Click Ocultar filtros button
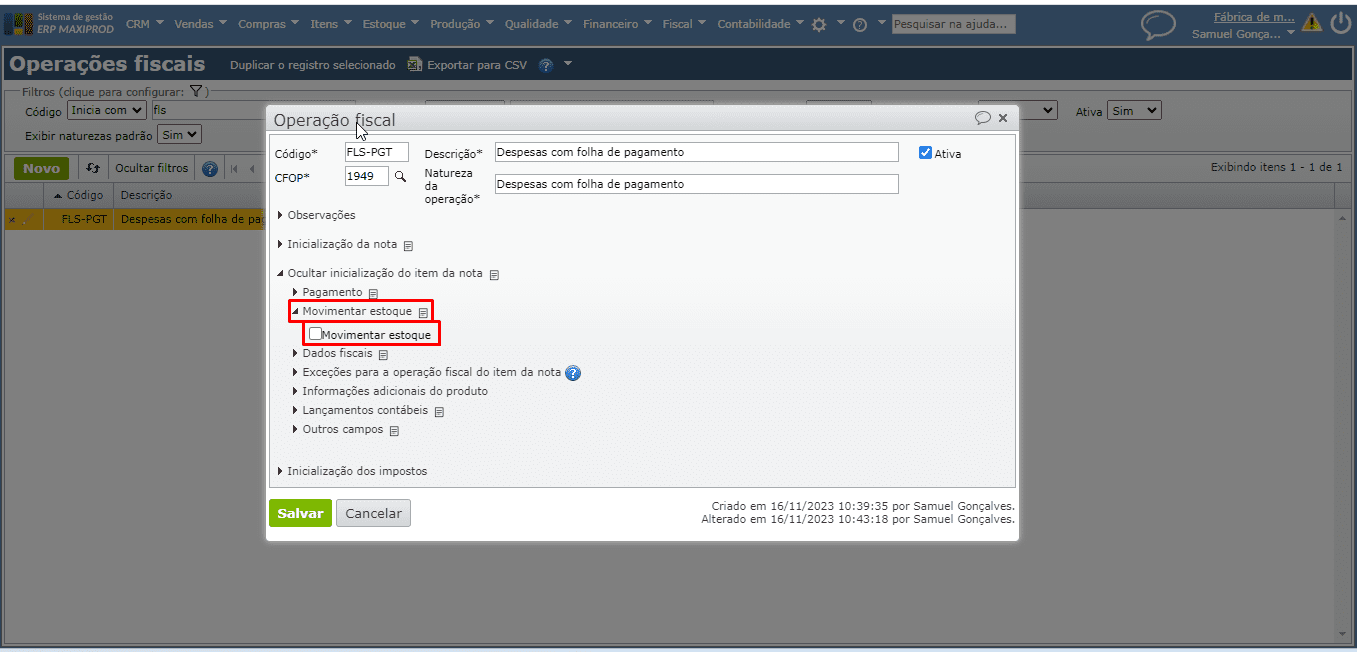Viewport: 1357px width, 652px height. pyautogui.click(x=151, y=168)
